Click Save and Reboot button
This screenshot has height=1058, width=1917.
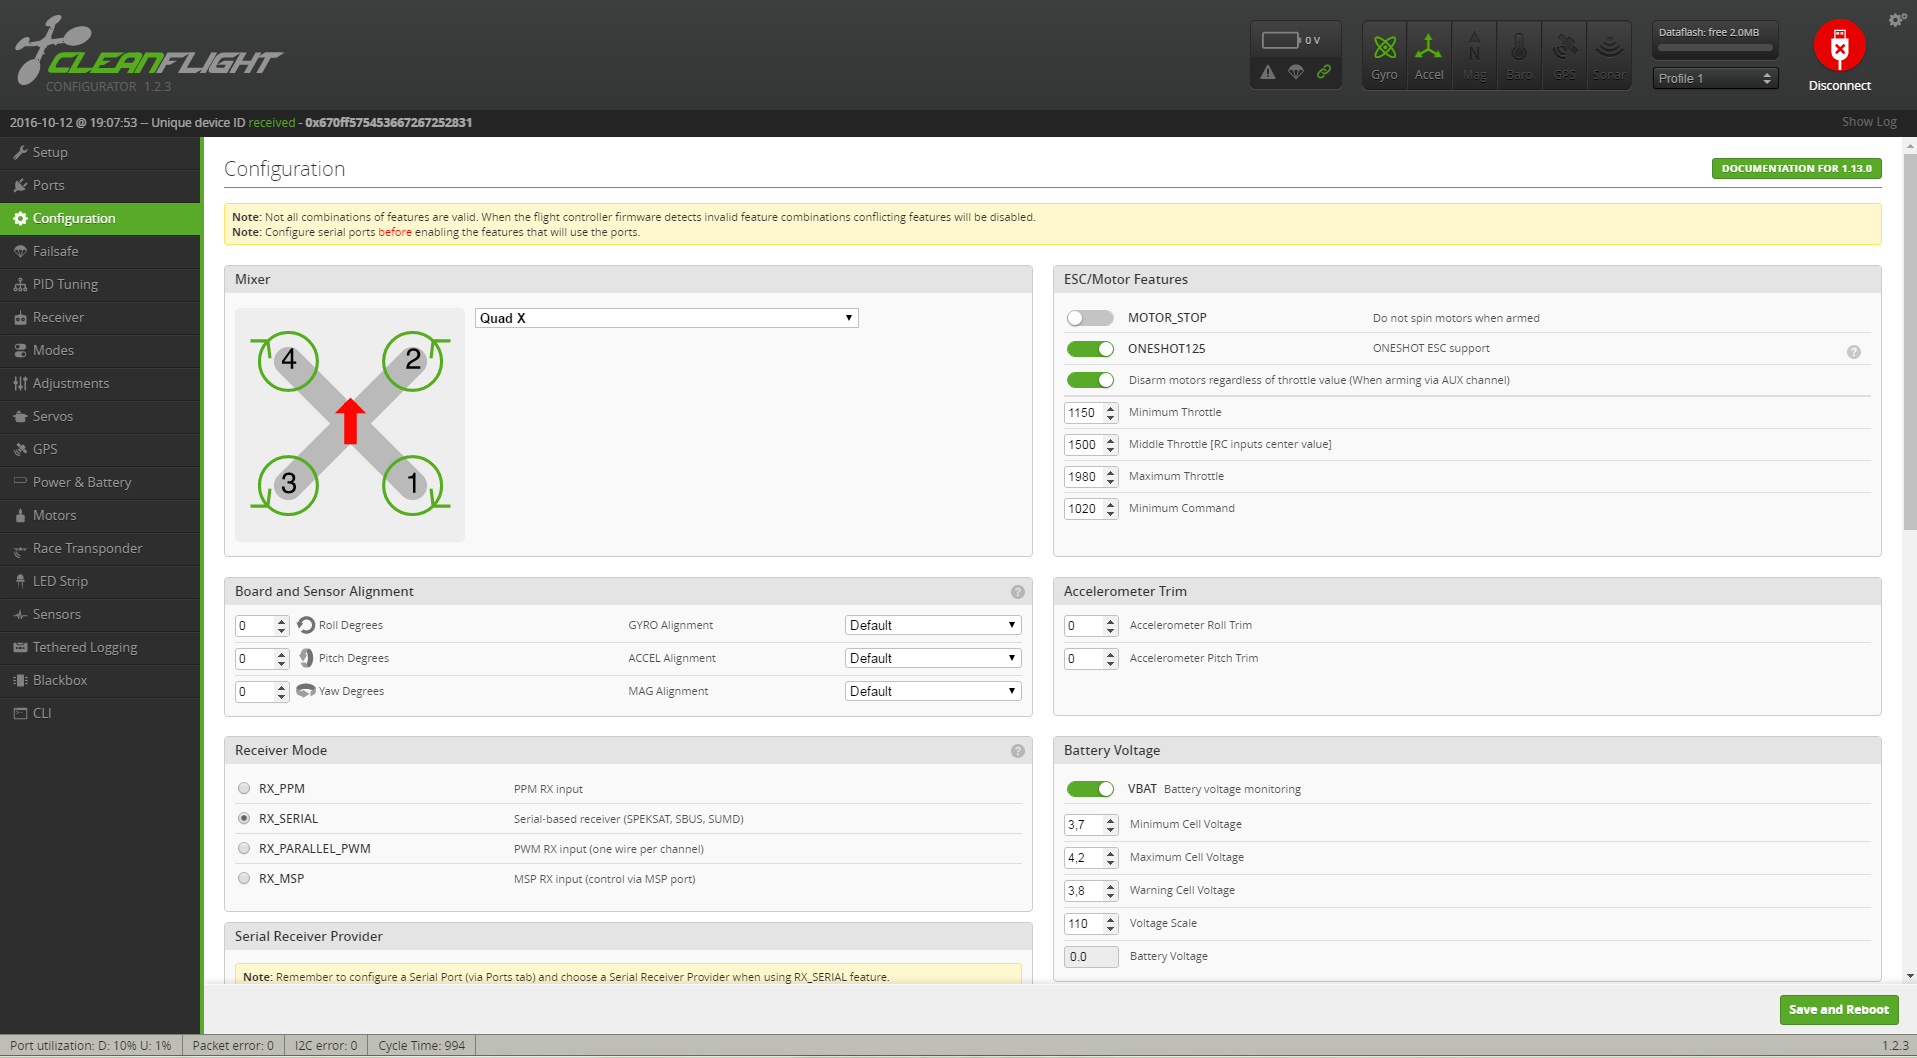1838,1010
